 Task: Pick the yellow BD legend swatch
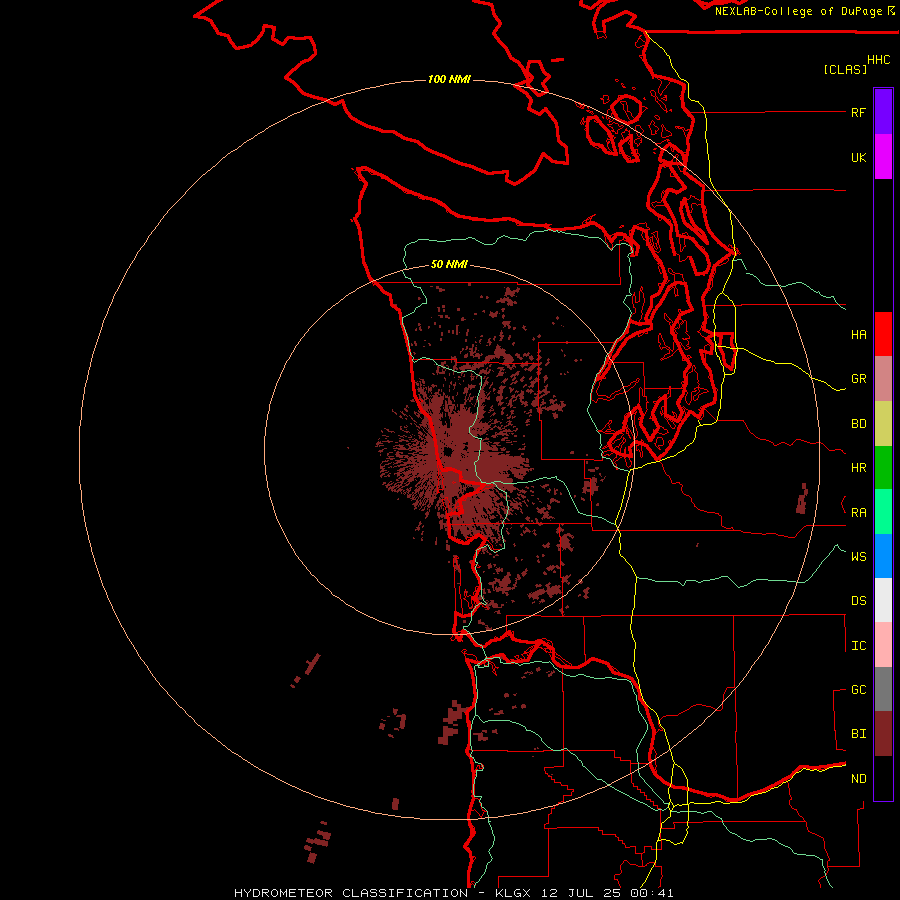(883, 424)
